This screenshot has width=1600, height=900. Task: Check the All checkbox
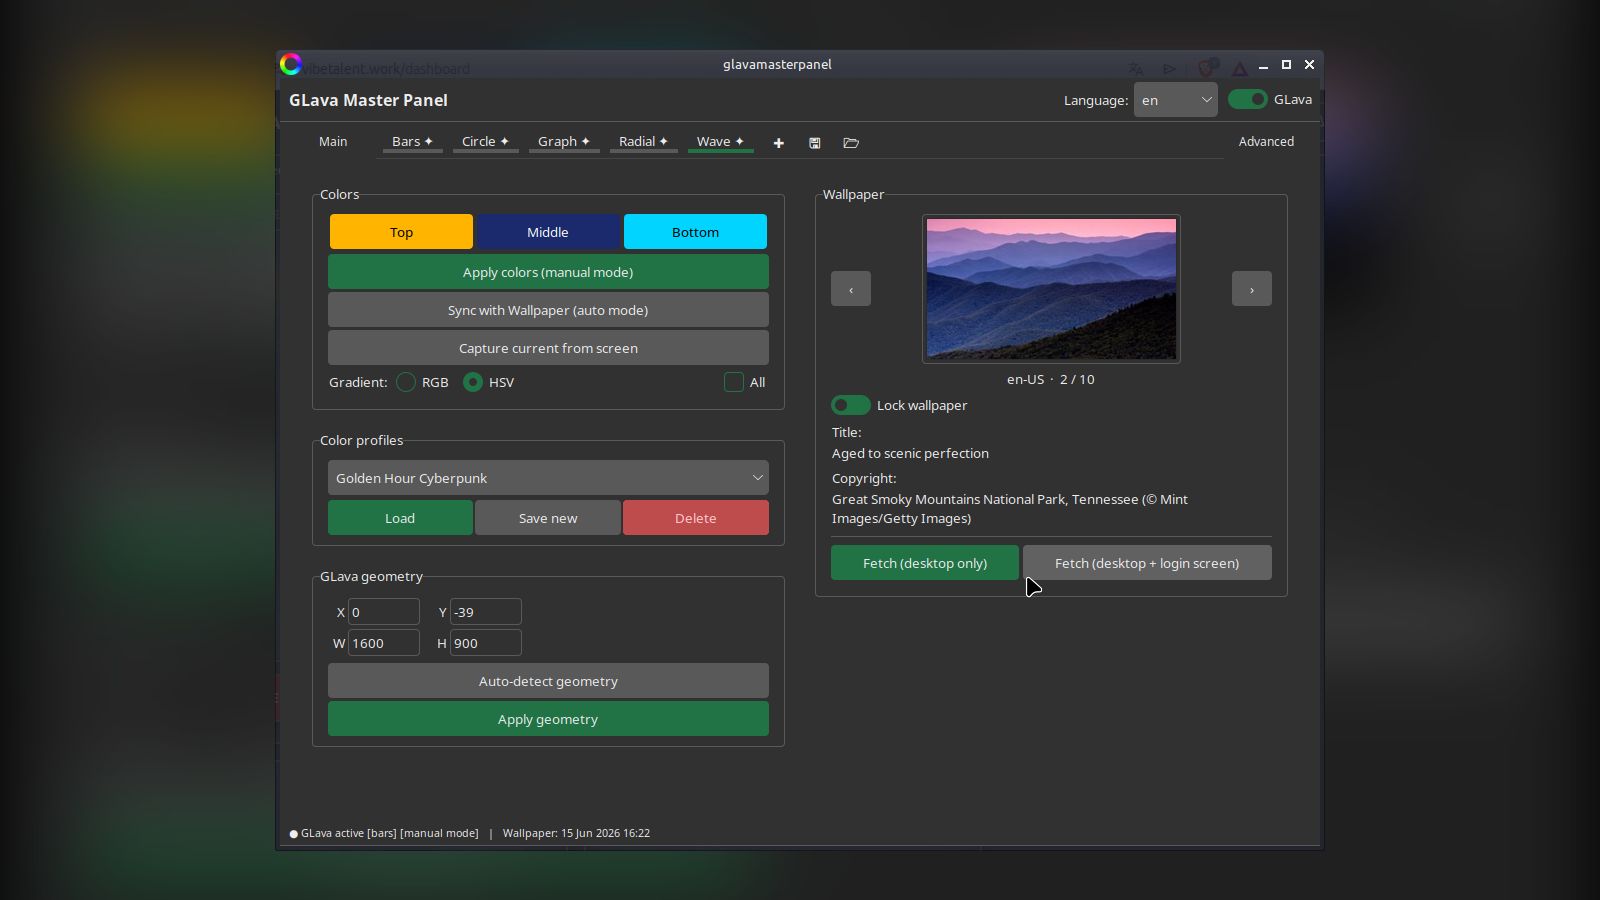click(734, 382)
